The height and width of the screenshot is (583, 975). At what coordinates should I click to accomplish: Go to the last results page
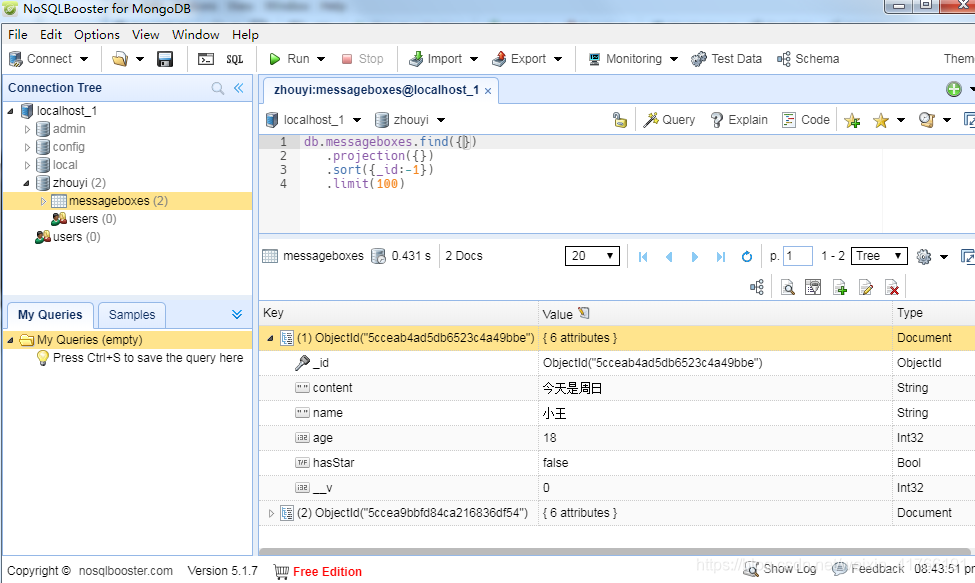[721, 257]
